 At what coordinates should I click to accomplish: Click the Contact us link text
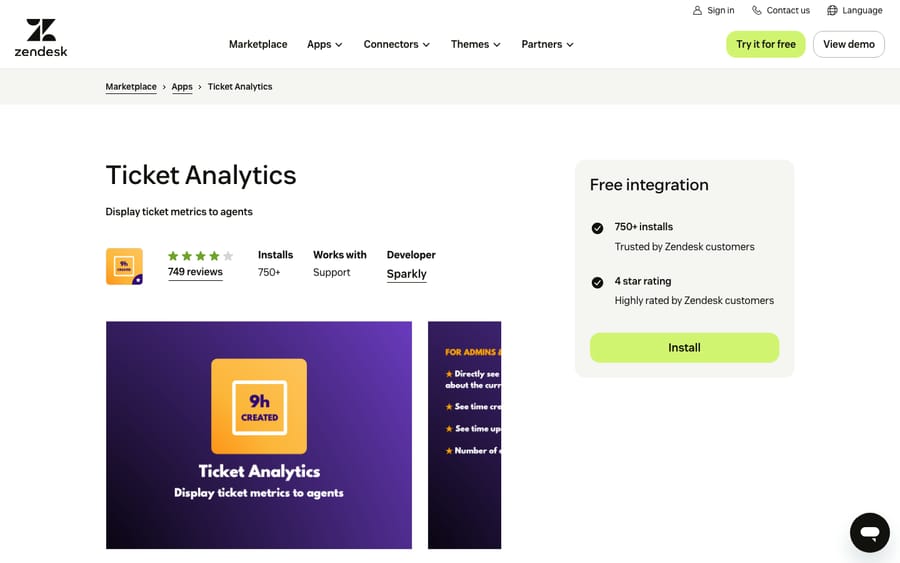(x=788, y=10)
